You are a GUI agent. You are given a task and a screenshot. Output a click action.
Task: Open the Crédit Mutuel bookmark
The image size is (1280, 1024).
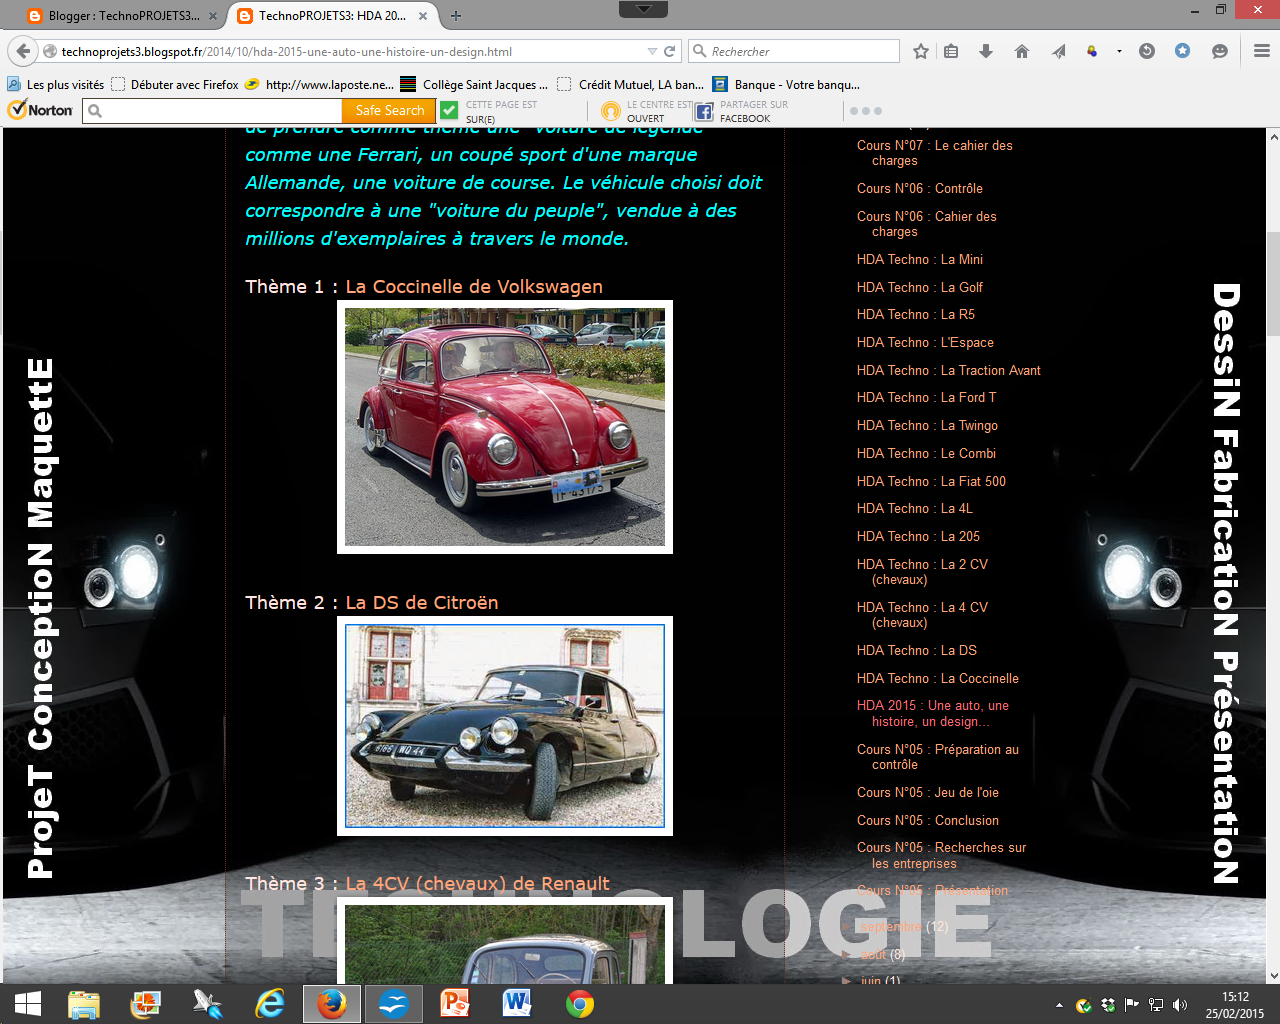click(x=630, y=85)
